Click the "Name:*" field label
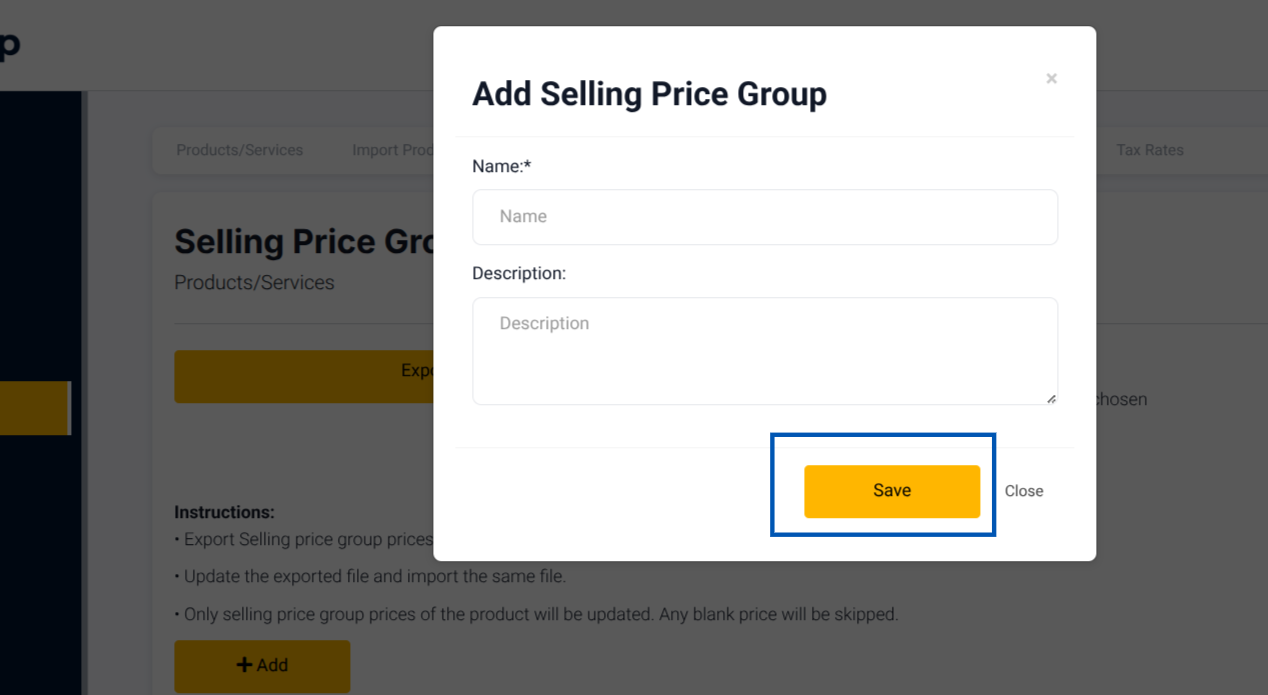The image size is (1268, 695). pyautogui.click(x=501, y=166)
